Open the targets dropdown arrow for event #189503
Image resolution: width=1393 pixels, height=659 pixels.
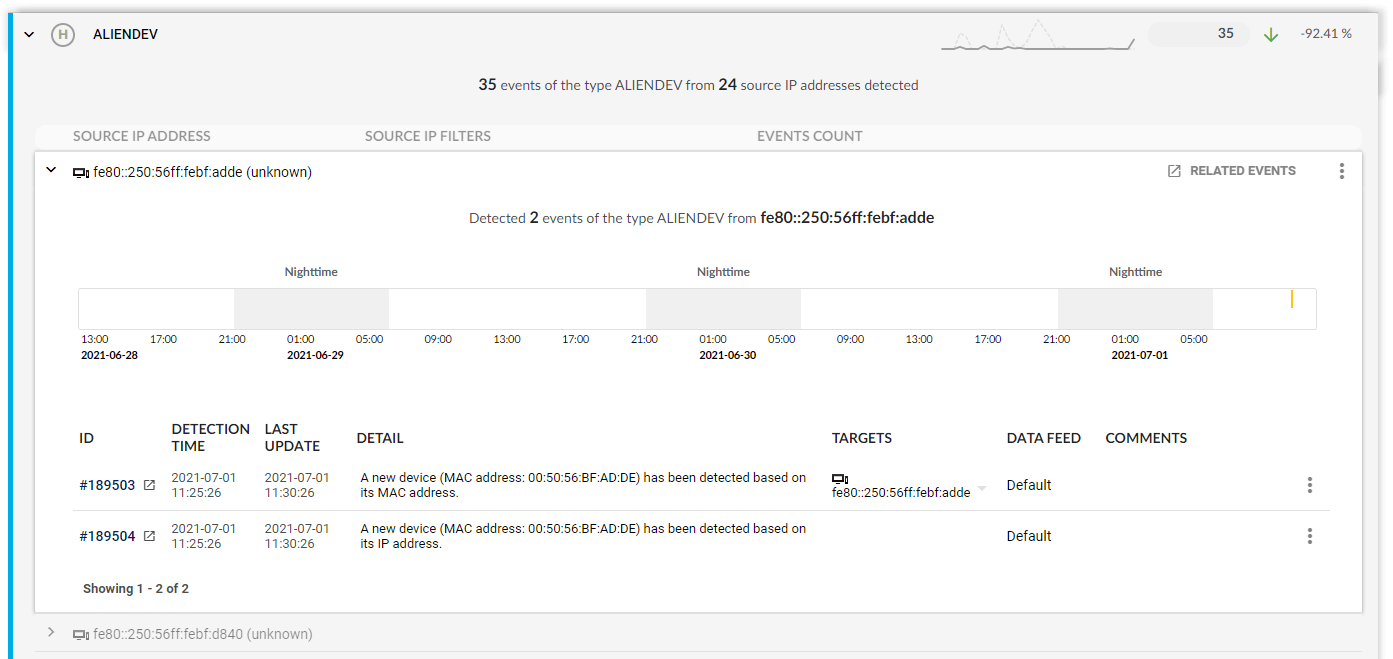tap(981, 489)
